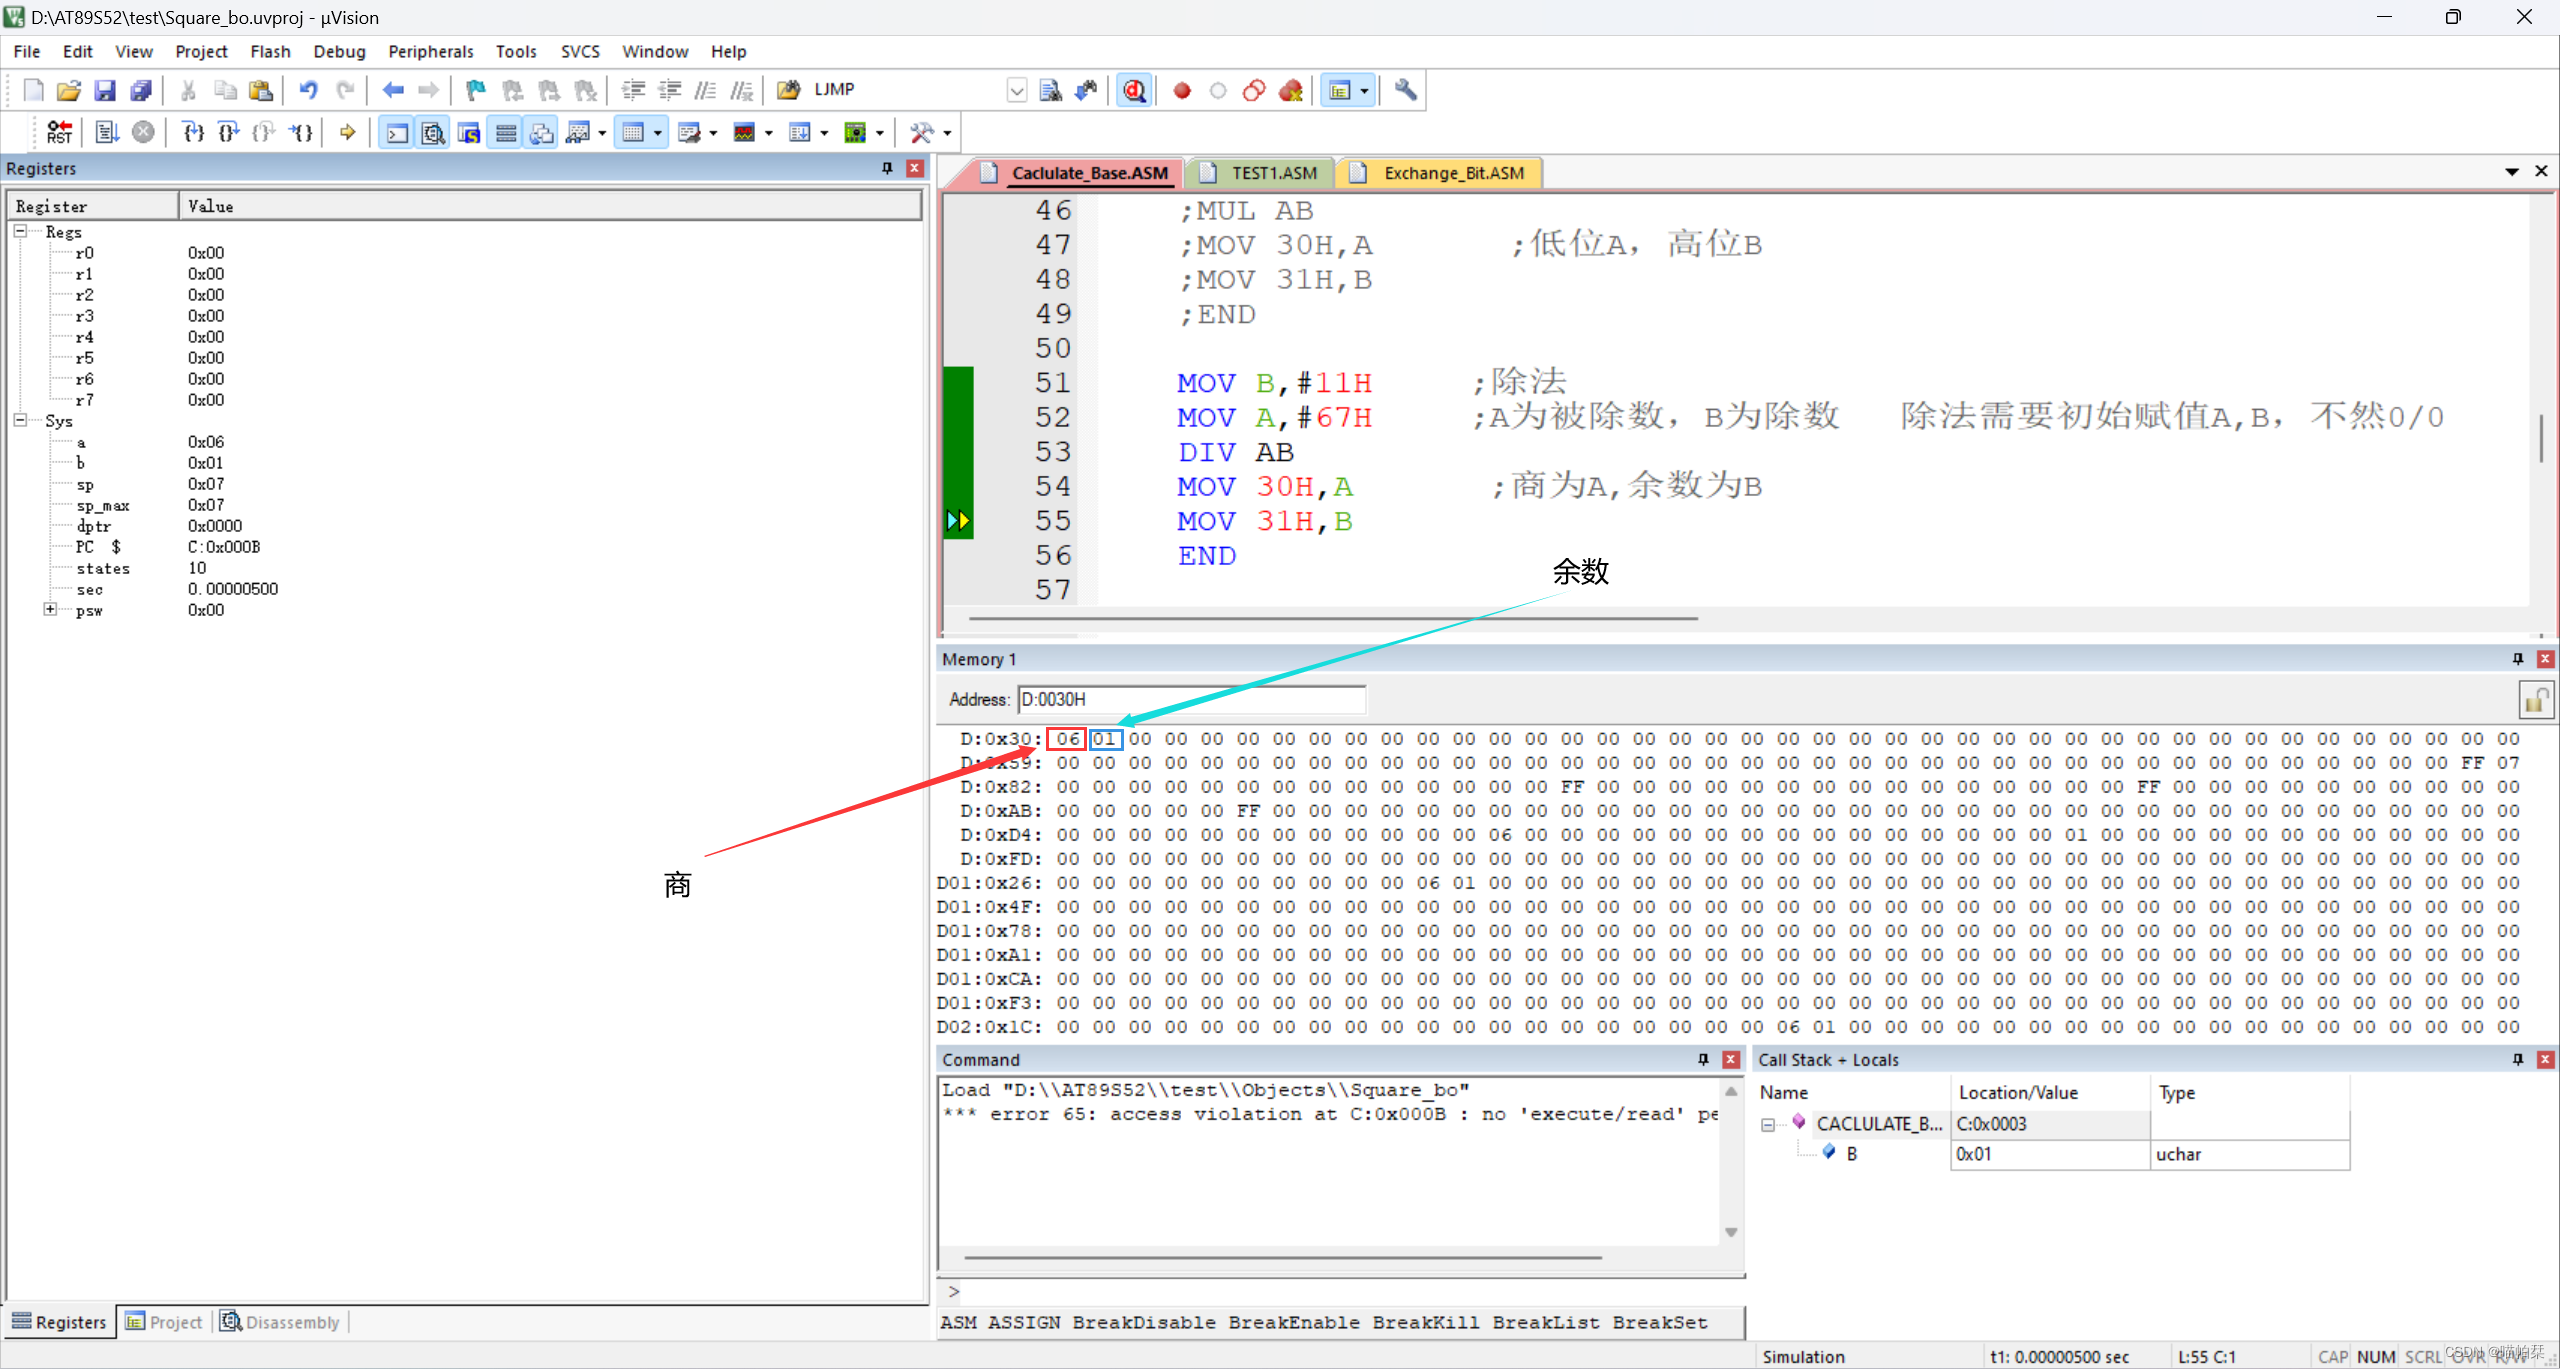
Task: Click the Command window horizontal scrollbar
Action: (x=1282, y=1257)
